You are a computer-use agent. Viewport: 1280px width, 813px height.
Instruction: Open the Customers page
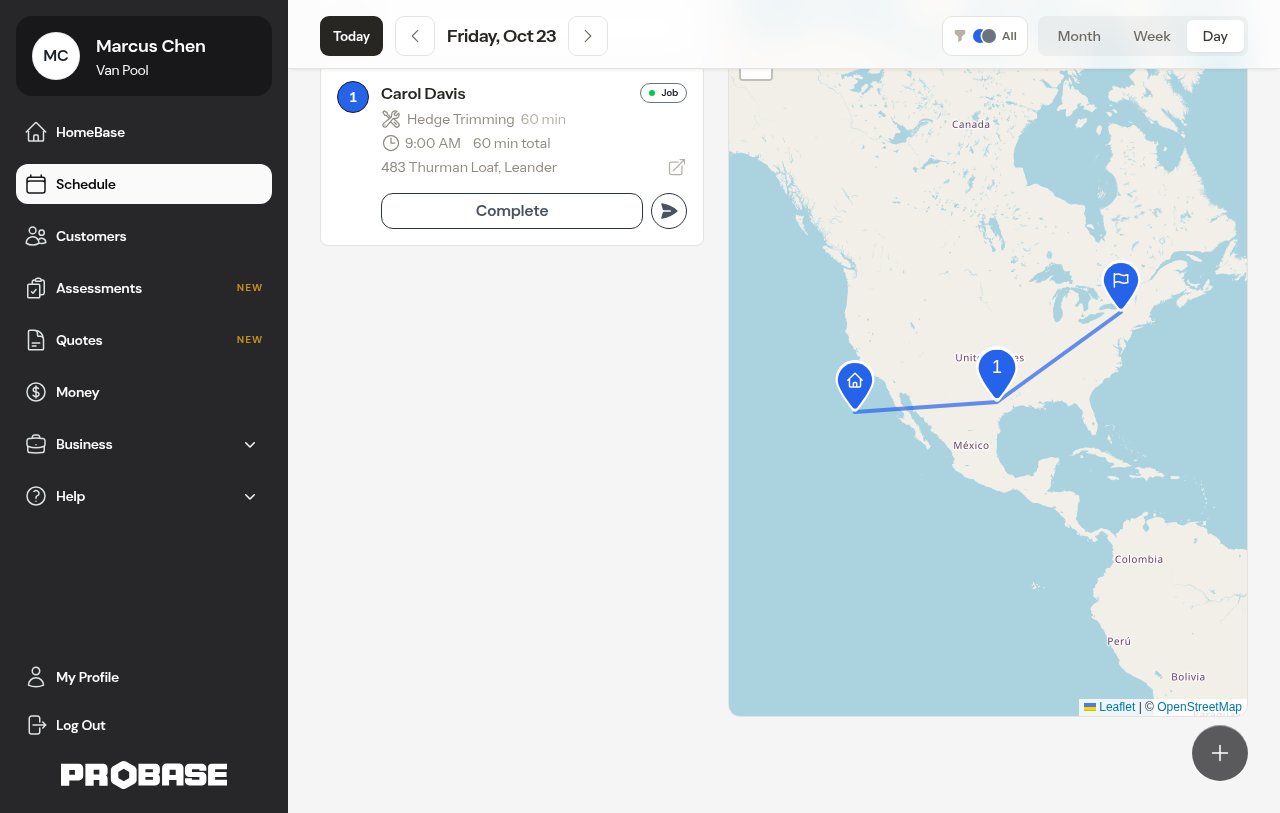click(x=144, y=236)
